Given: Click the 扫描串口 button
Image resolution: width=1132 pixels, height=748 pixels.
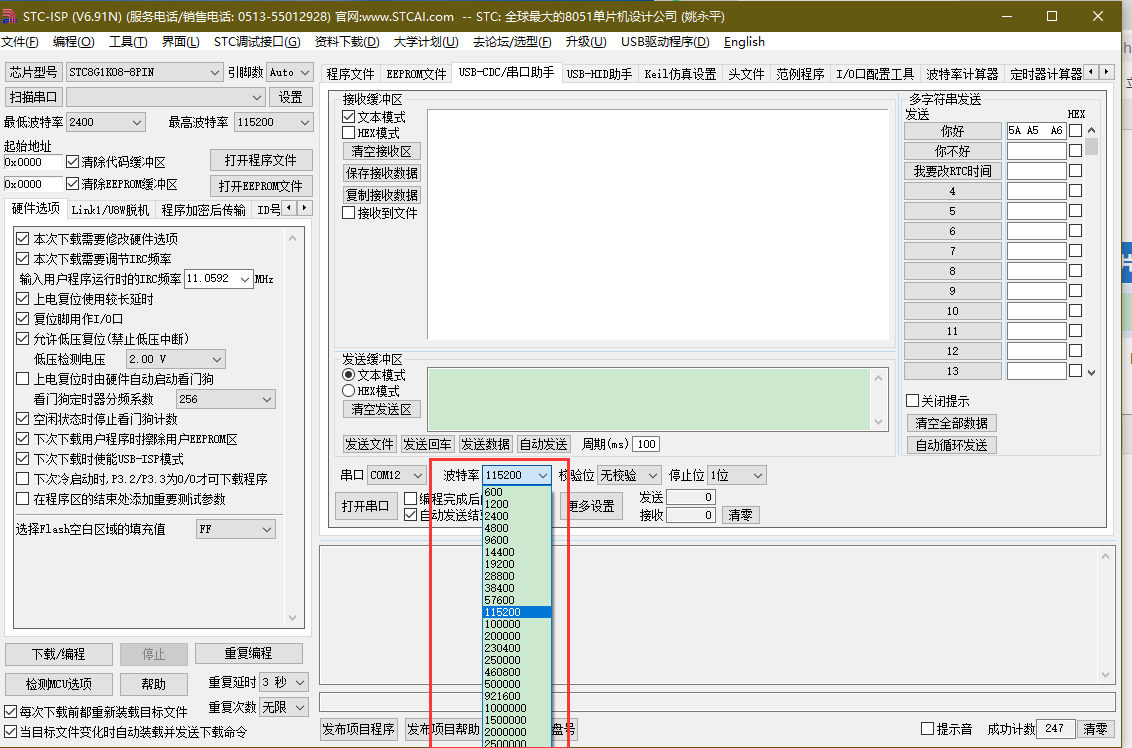Looking at the screenshot, I should pos(33,97).
